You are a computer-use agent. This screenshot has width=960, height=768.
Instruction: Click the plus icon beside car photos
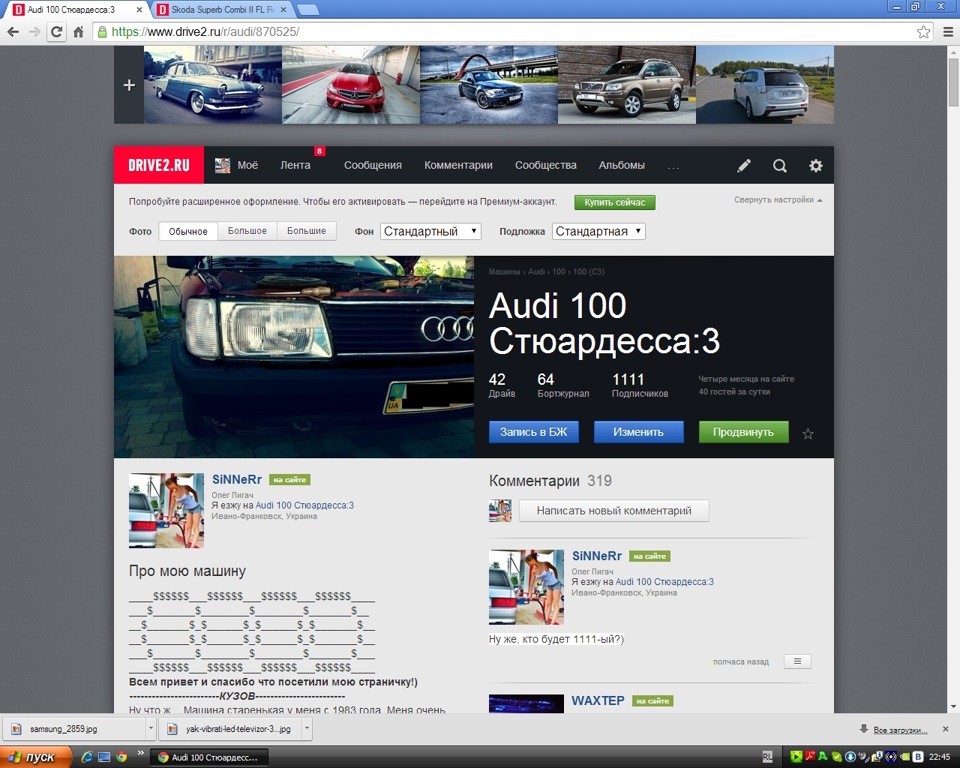(129, 85)
